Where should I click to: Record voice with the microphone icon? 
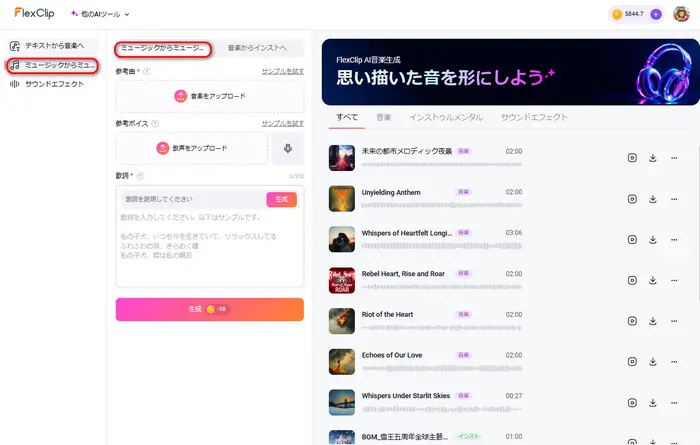coord(288,148)
